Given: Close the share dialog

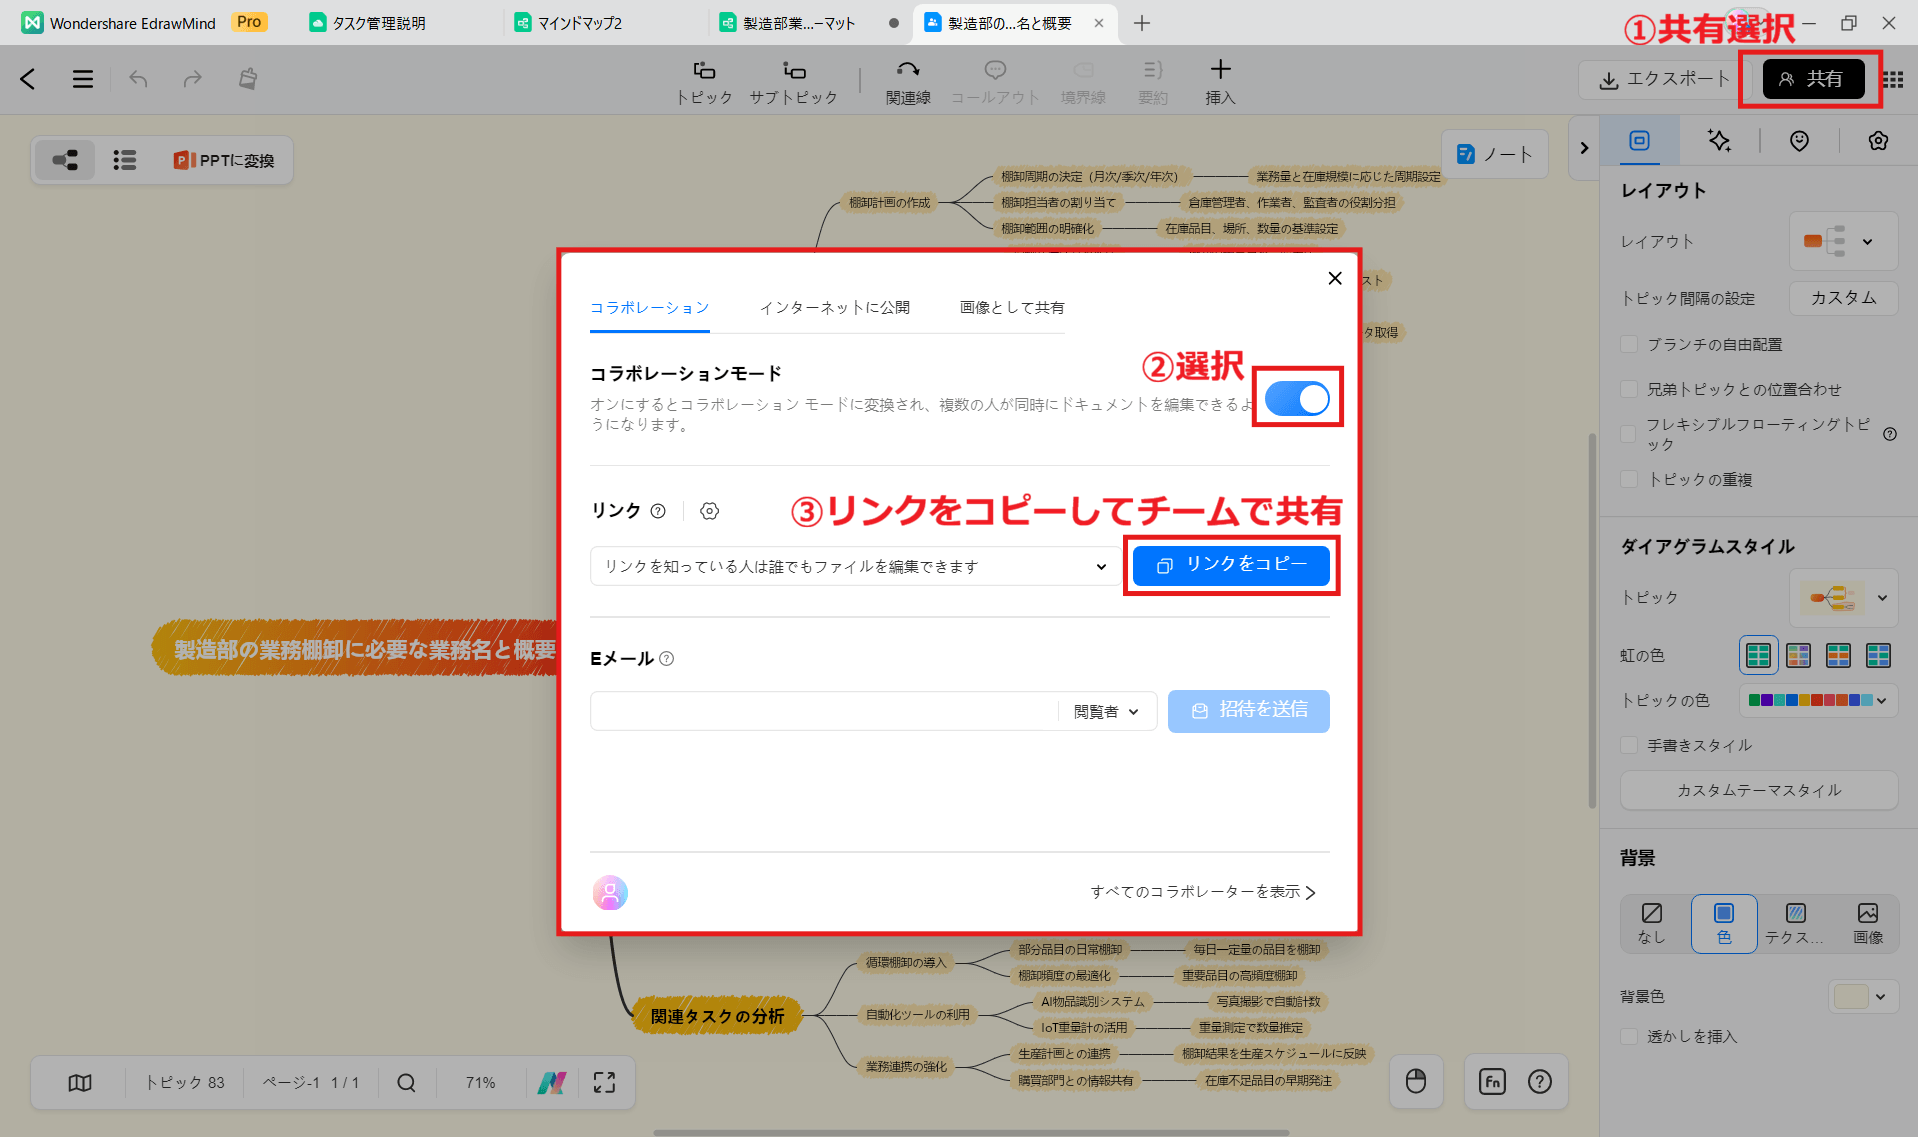Looking at the screenshot, I should (1335, 278).
